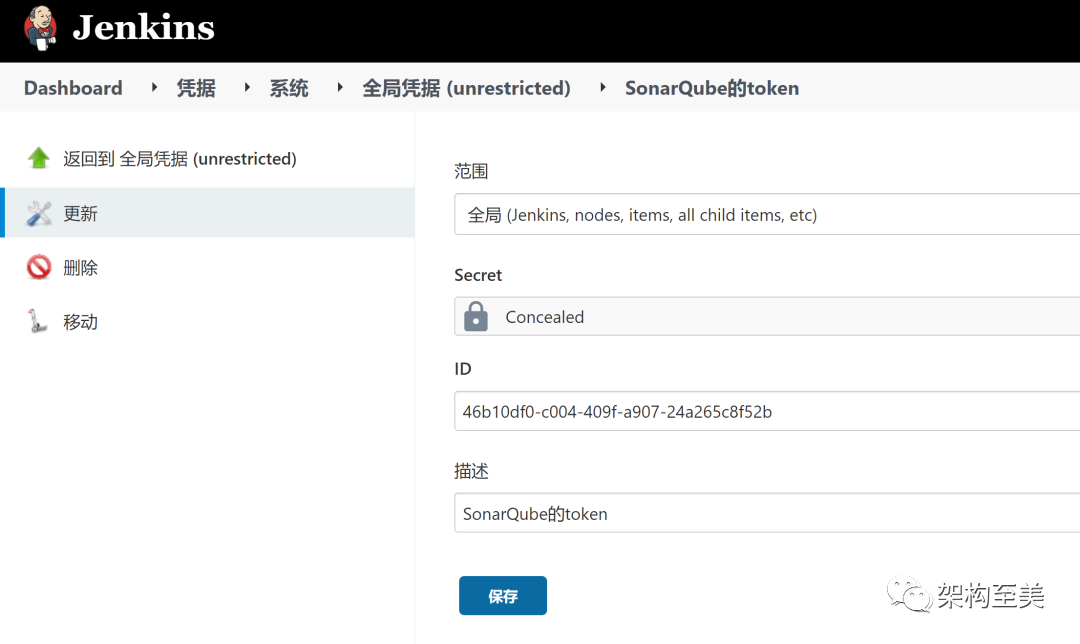Viewport: 1080px width, 644px height.
Task: Click the move credential icon
Action: coord(39,321)
